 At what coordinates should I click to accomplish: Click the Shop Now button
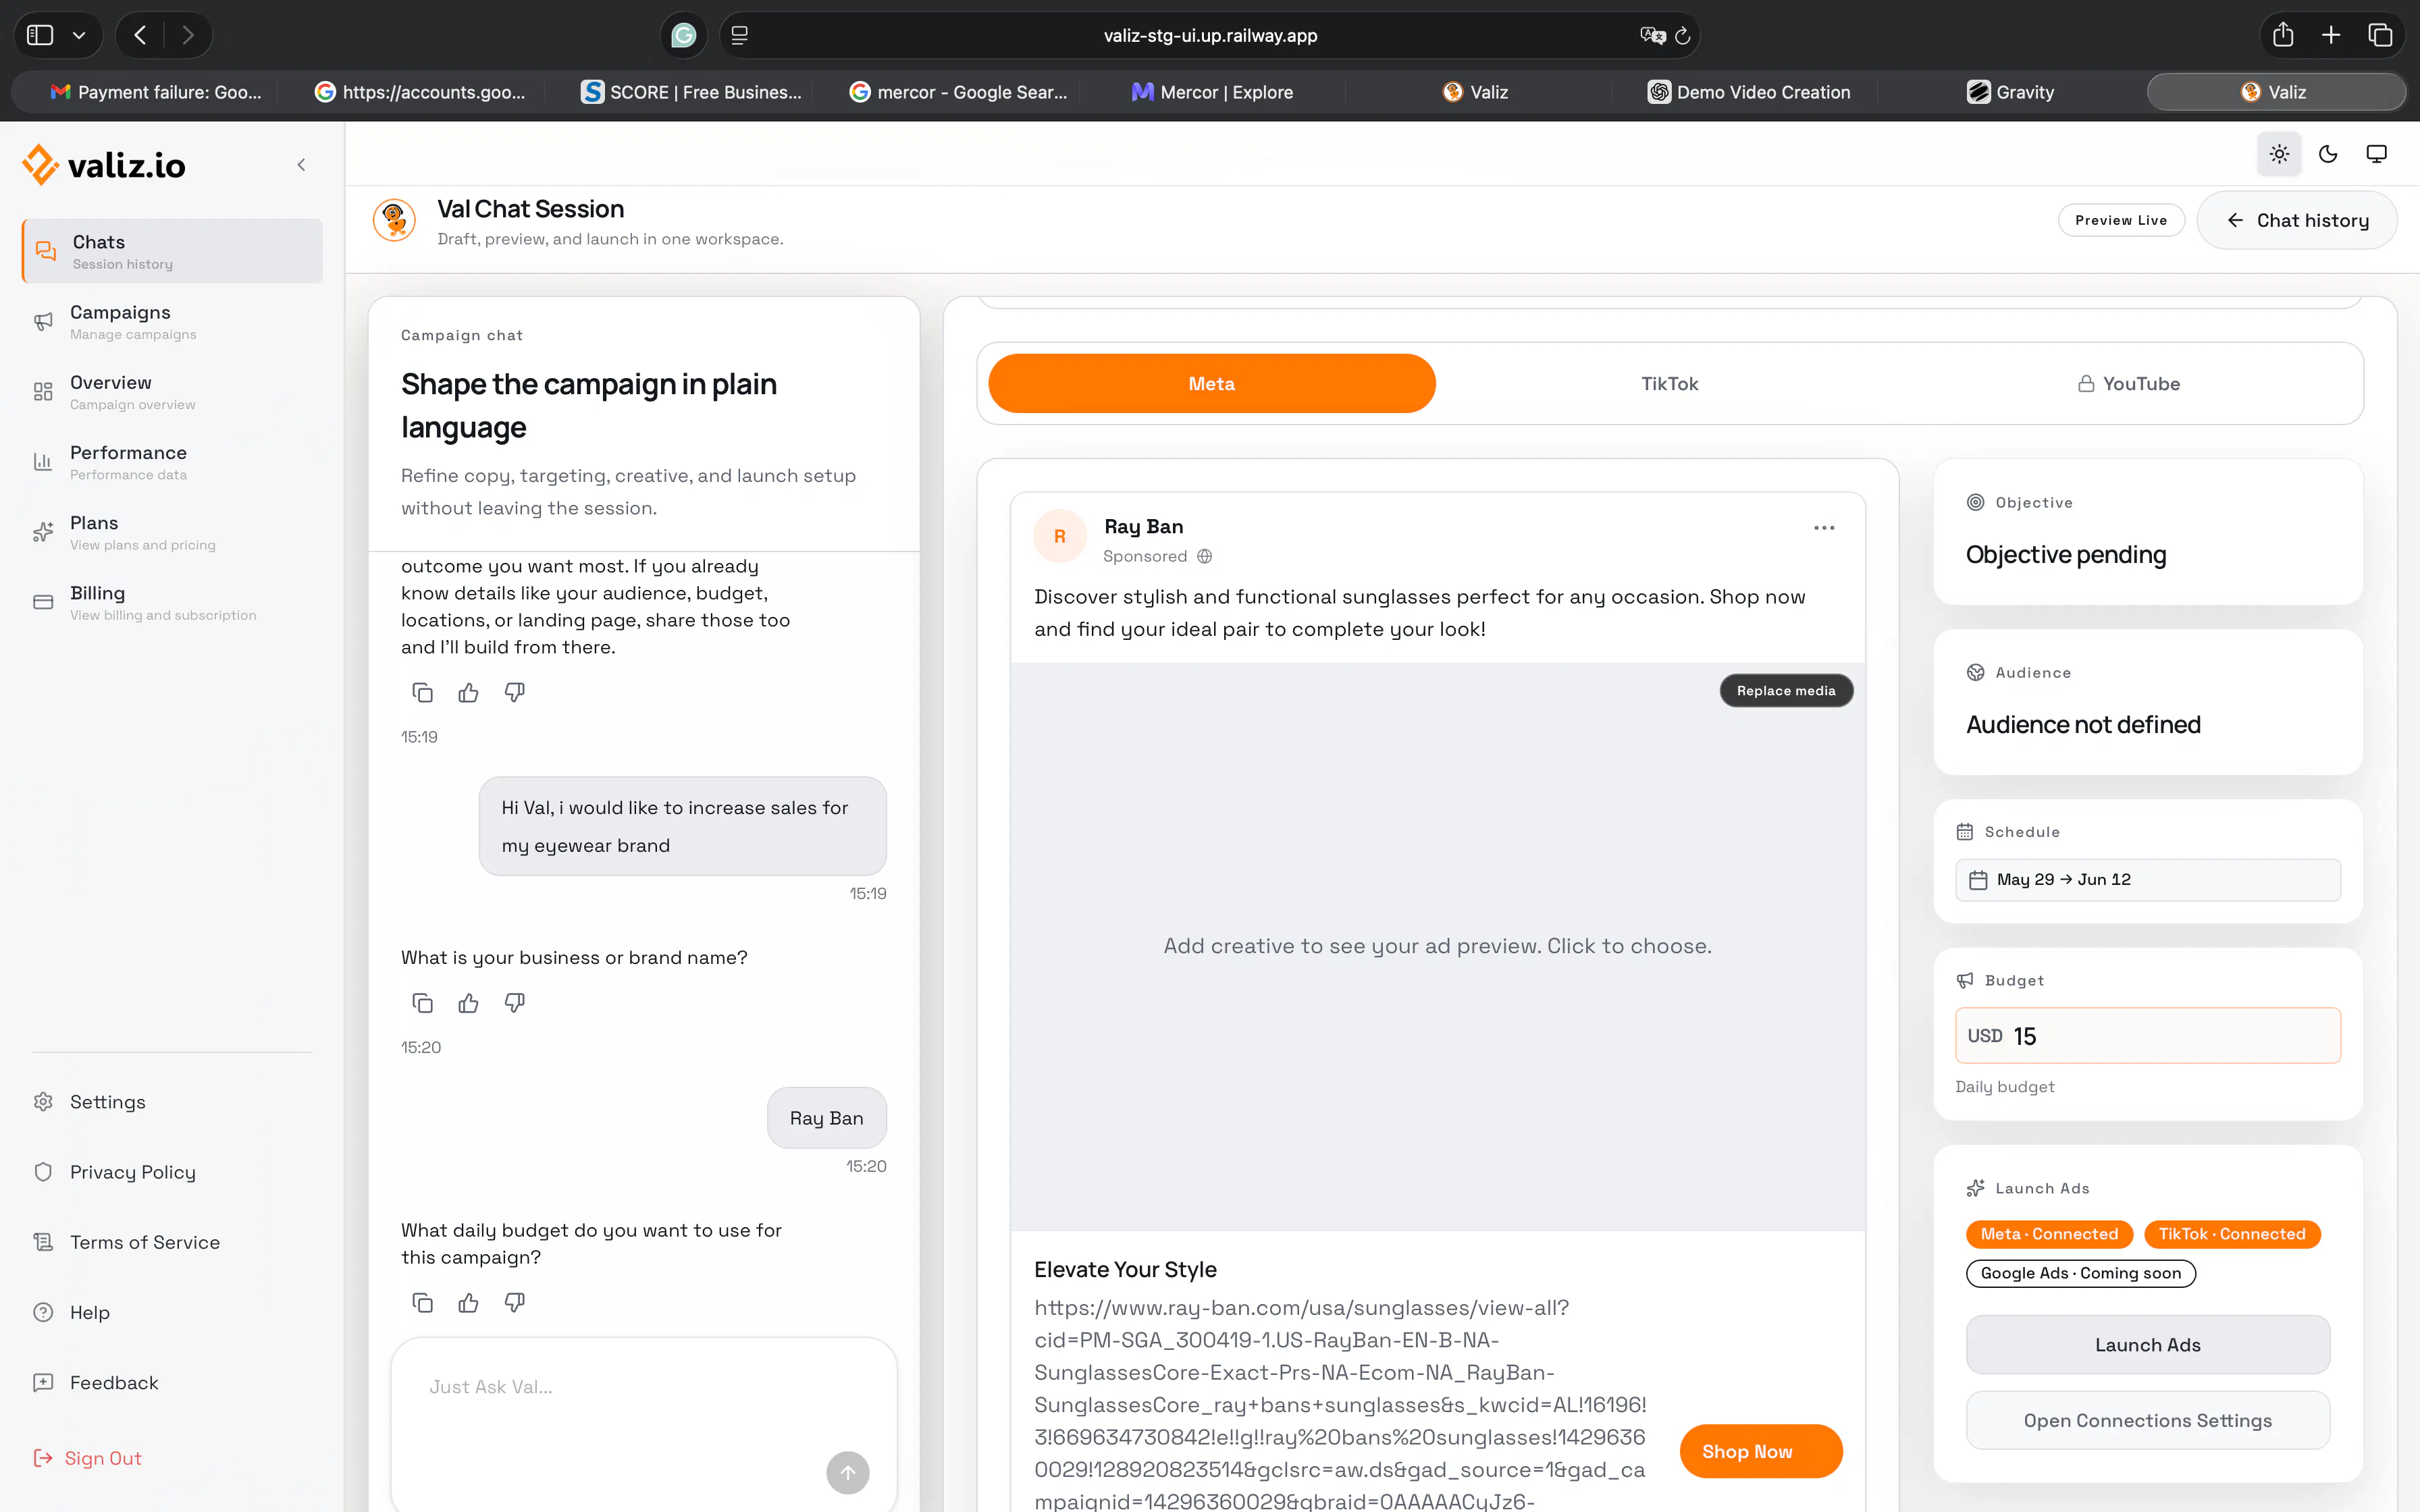point(1760,1451)
